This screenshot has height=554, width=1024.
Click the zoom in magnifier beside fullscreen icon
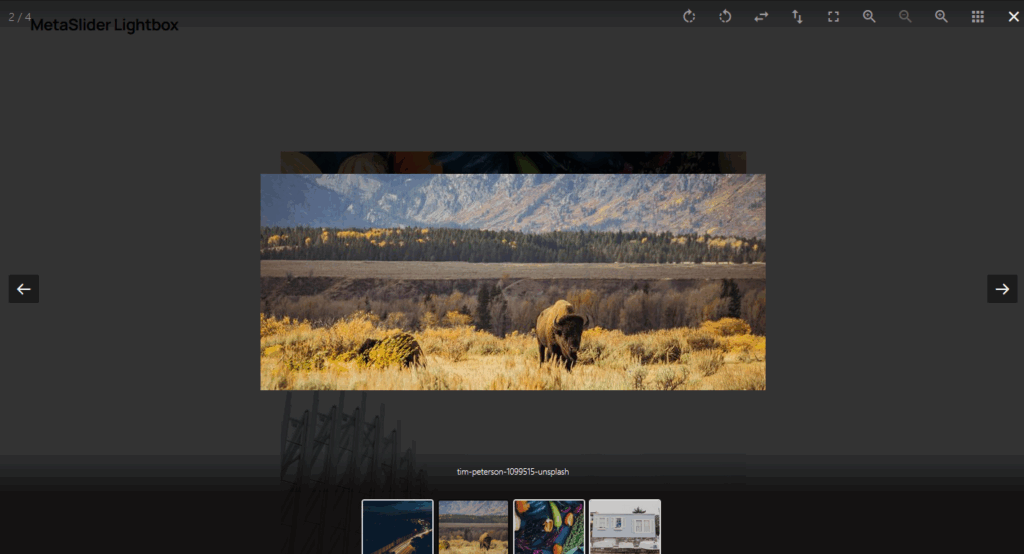coord(869,16)
